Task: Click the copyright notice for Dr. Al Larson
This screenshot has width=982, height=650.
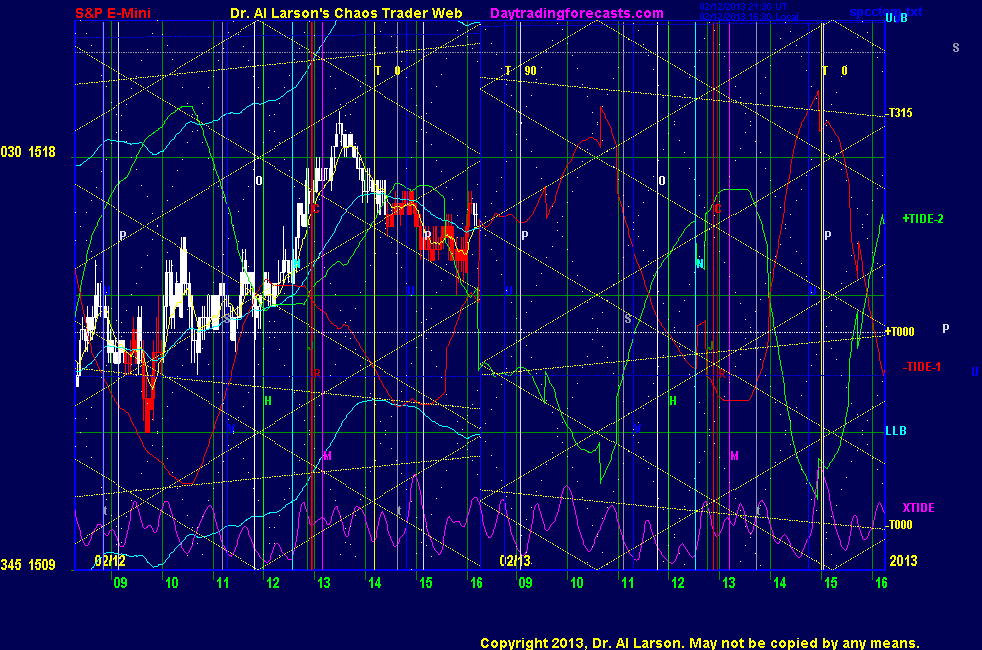Action: [x=700, y=643]
